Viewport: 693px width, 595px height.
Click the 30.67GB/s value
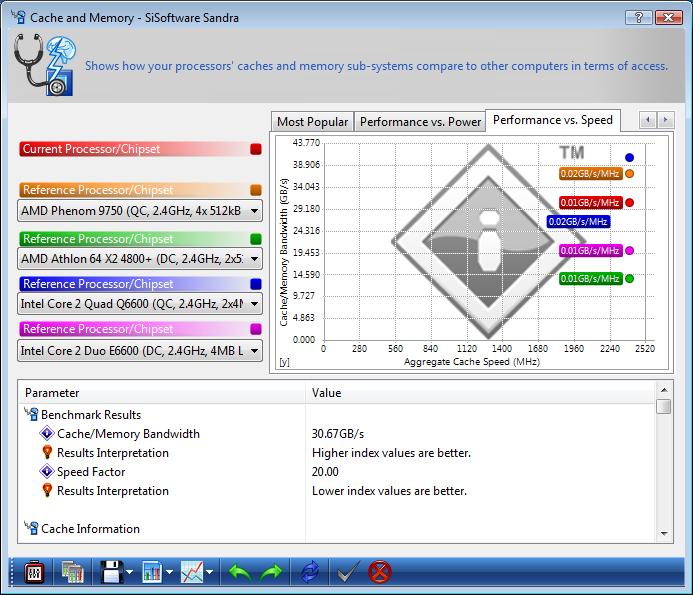pos(338,434)
